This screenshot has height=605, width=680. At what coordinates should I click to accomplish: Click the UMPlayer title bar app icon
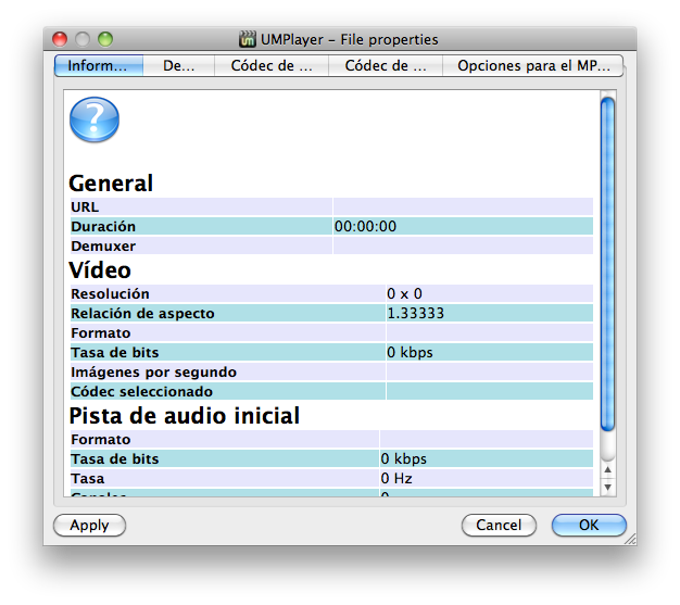pyautogui.click(x=248, y=39)
